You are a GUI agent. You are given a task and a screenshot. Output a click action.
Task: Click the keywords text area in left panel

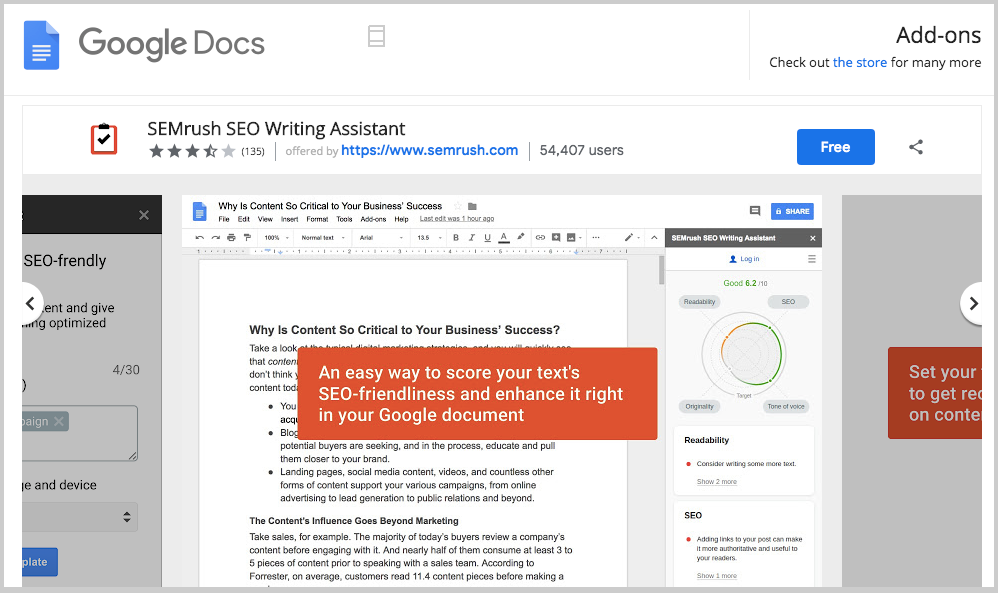click(80, 433)
